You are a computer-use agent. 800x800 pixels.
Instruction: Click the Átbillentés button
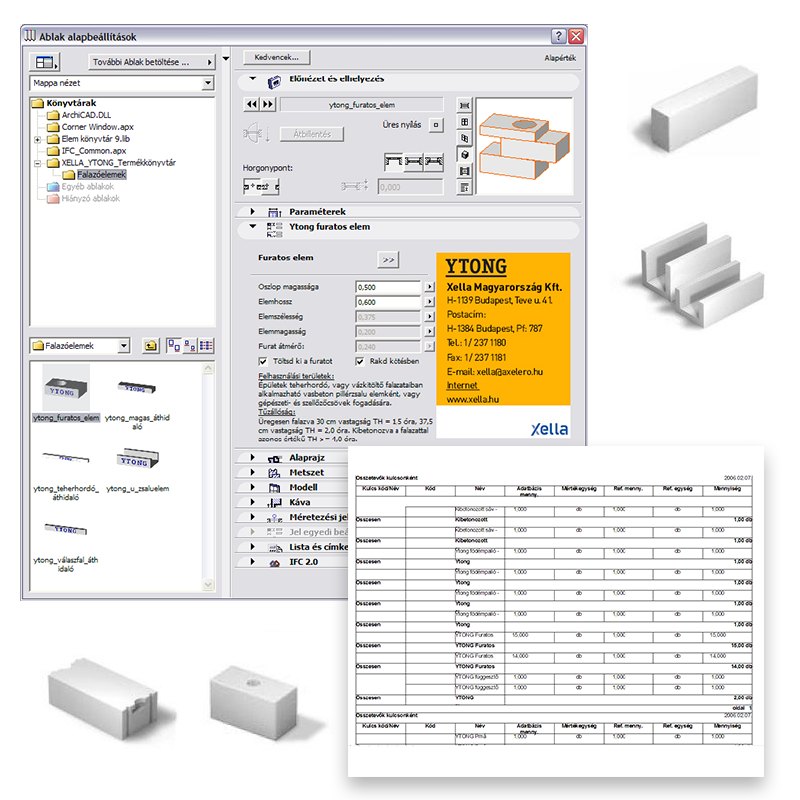[x=312, y=134]
